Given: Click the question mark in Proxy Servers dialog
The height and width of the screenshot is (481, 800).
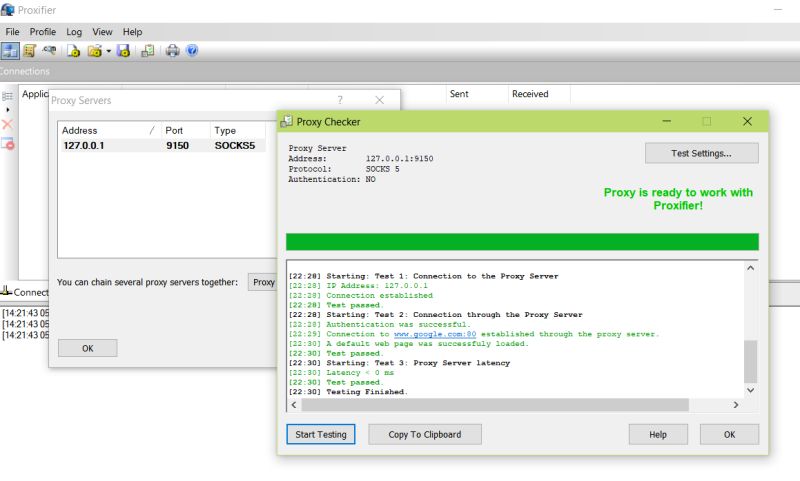Looking at the screenshot, I should click(x=340, y=100).
